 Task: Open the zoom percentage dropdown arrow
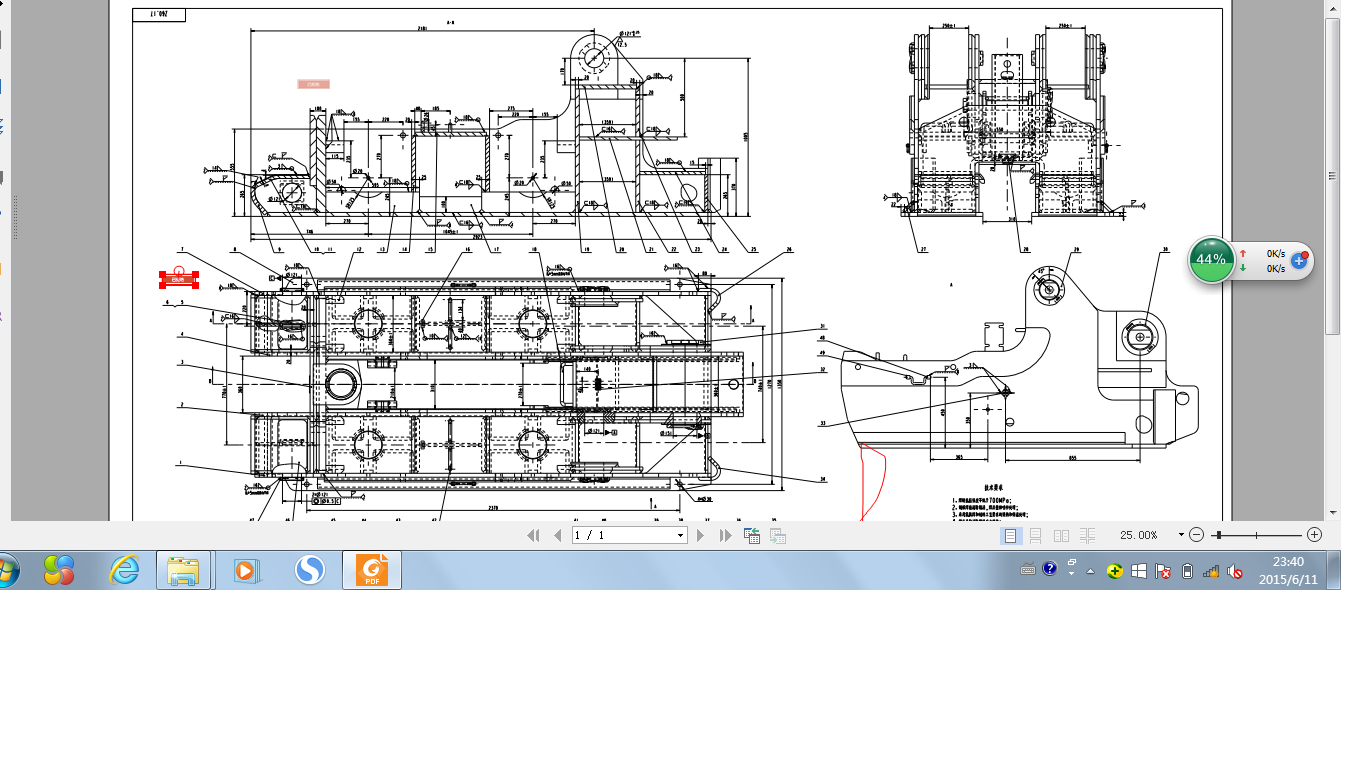tap(1181, 535)
